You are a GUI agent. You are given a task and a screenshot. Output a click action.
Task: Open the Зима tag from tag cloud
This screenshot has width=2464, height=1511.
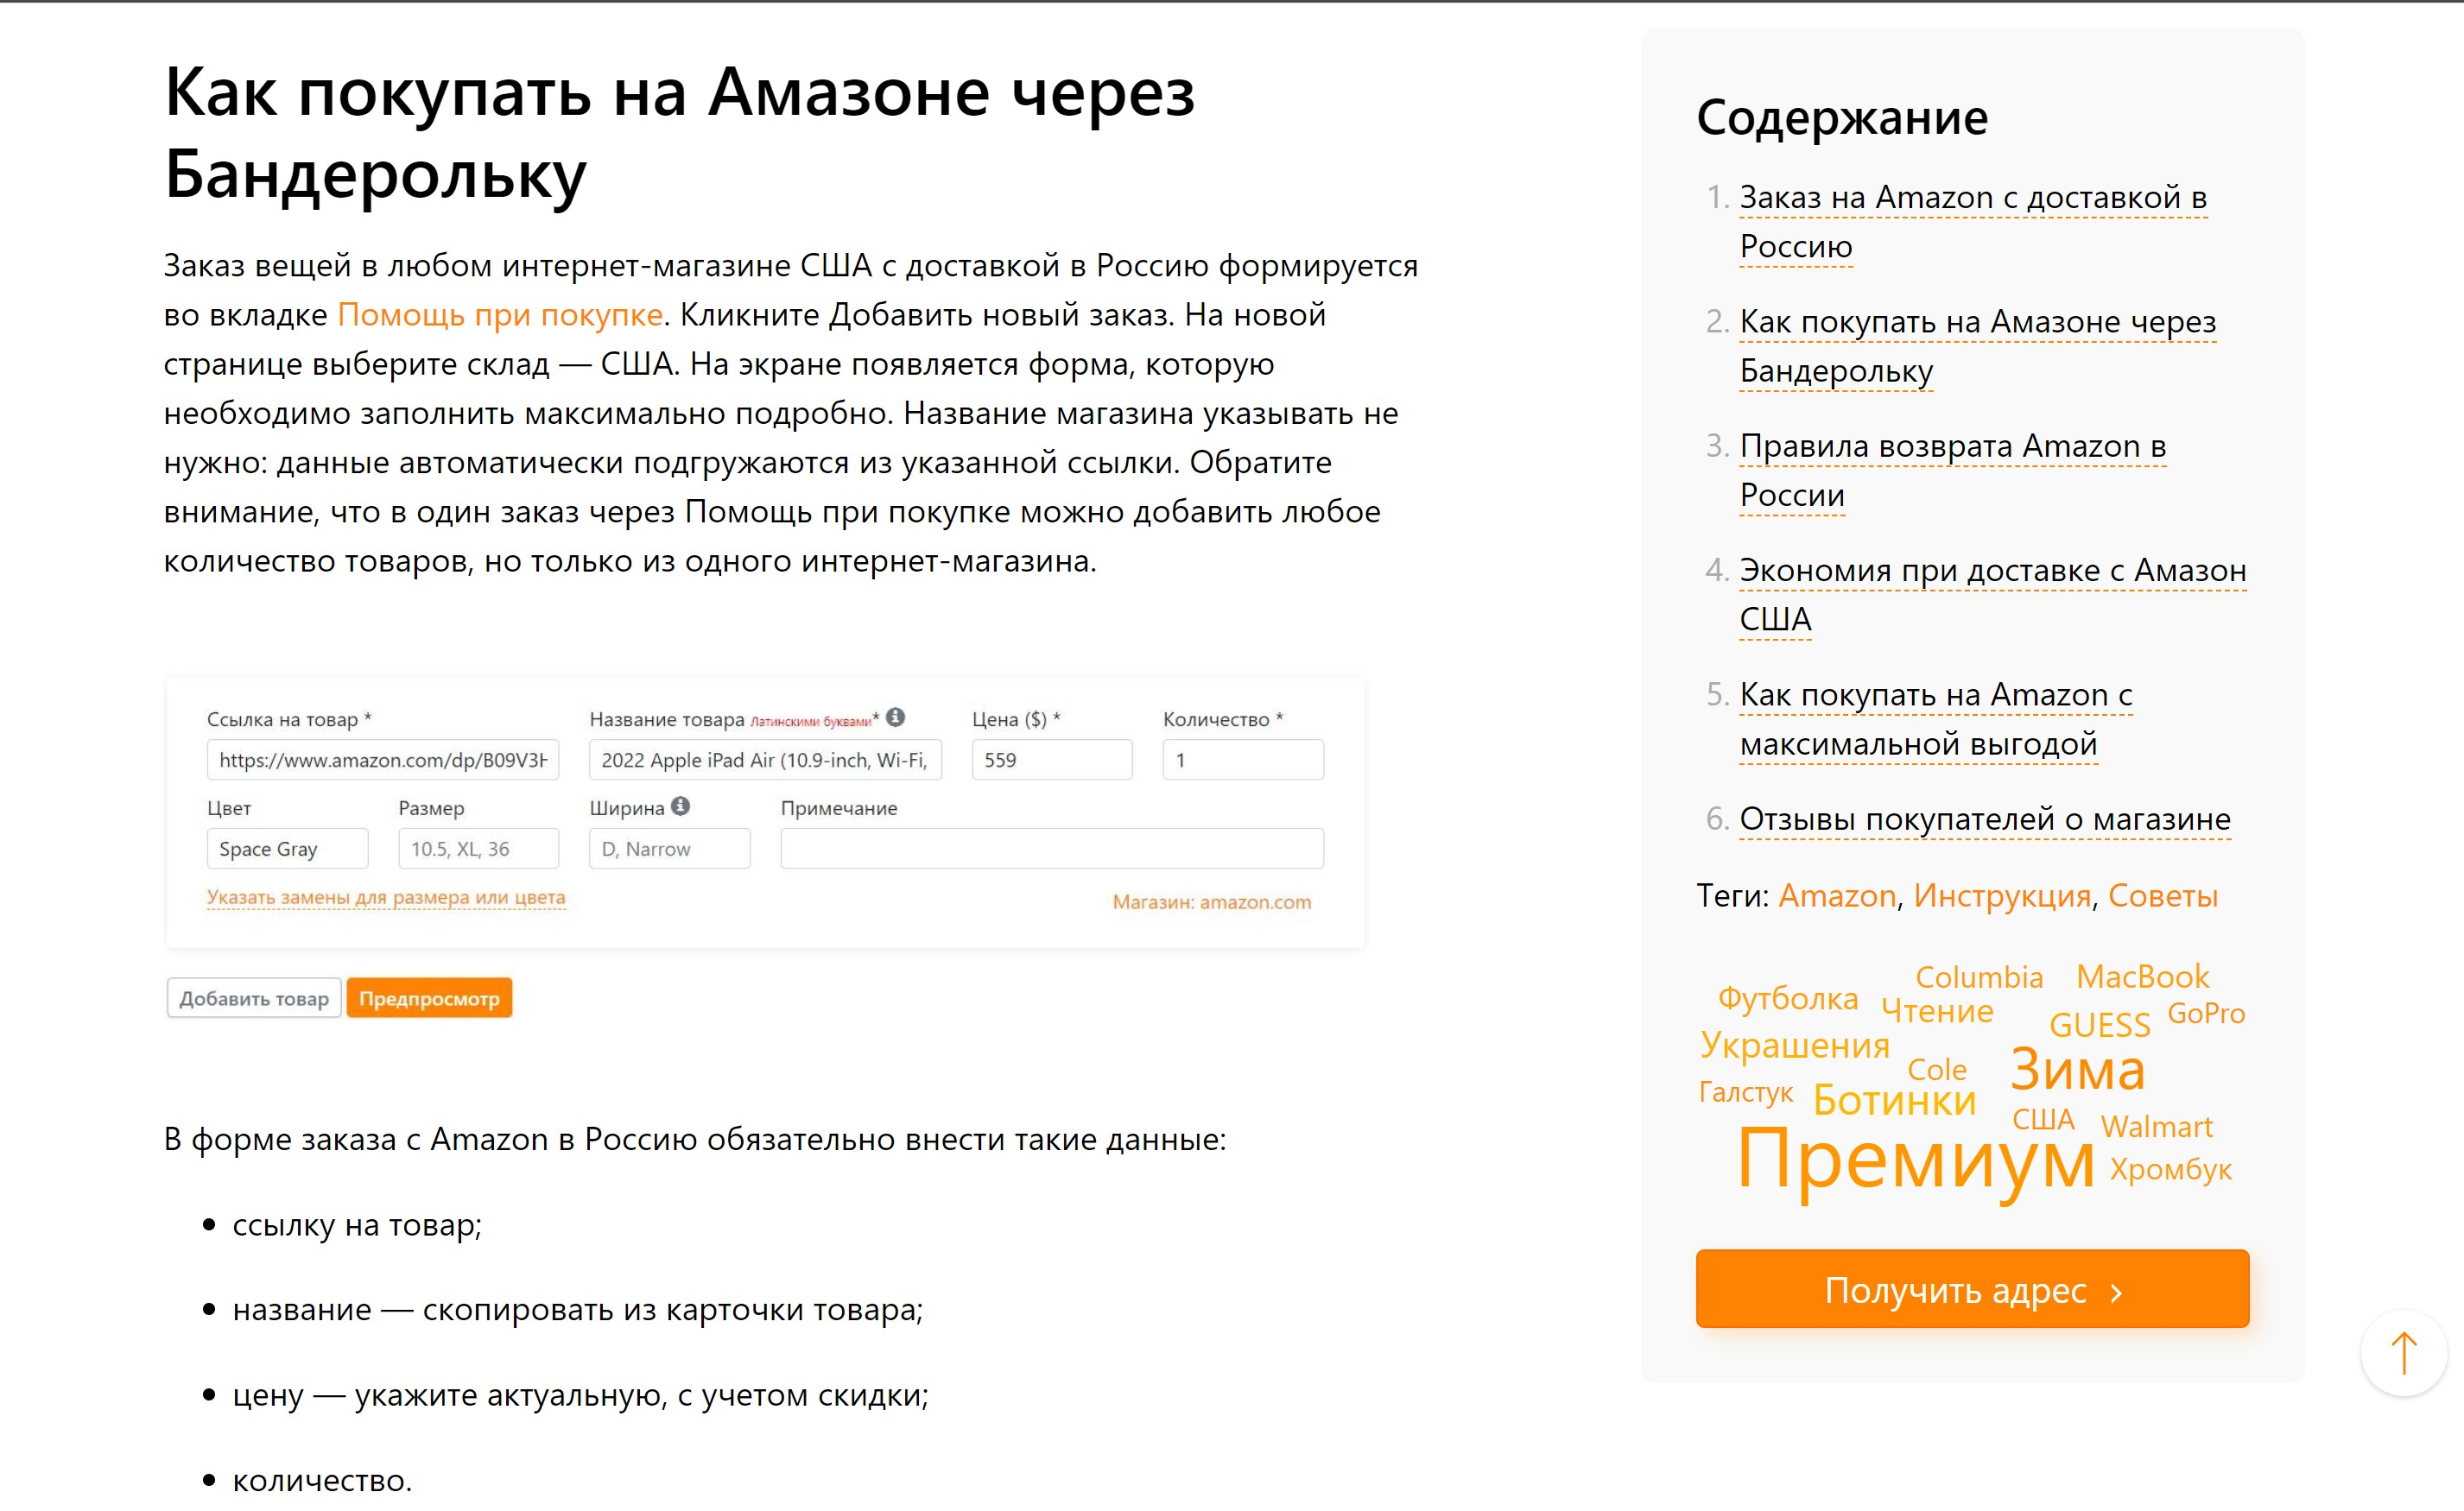coord(2078,1069)
